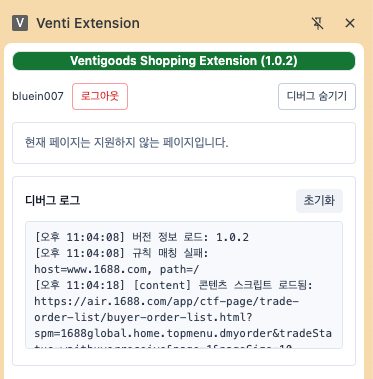Hide debug panel with 디버그 숨기기
The image size is (373, 379).
pos(317,96)
